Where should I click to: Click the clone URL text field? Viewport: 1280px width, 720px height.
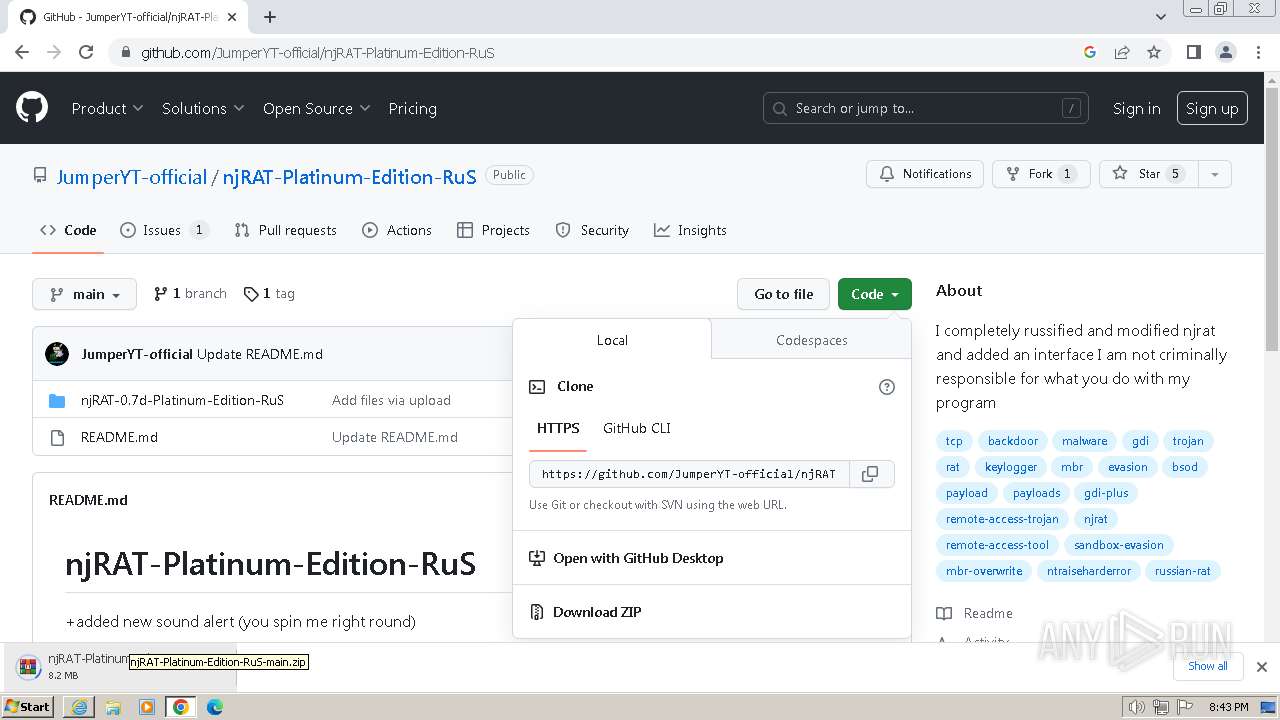pyautogui.click(x=689, y=474)
